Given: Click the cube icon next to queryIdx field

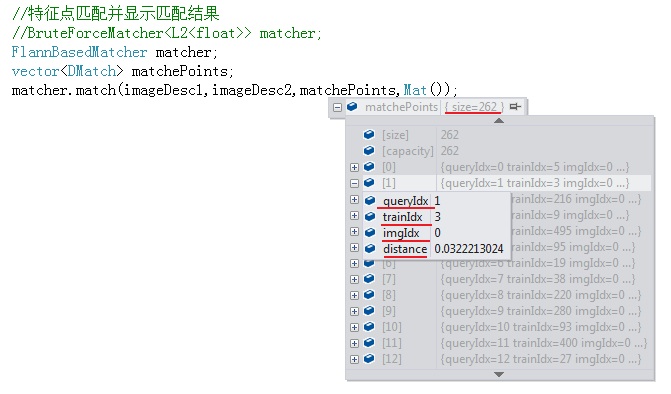Looking at the screenshot, I should point(370,201).
